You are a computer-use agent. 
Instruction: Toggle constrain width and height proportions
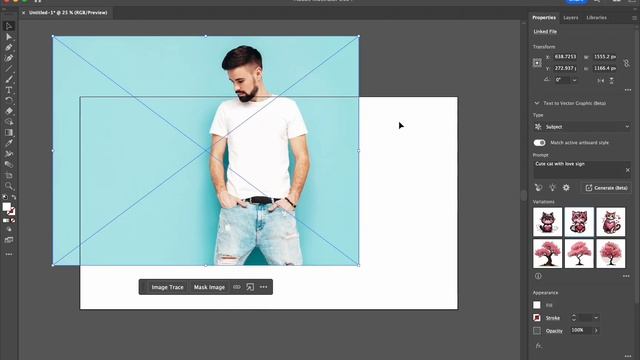pos(627,63)
